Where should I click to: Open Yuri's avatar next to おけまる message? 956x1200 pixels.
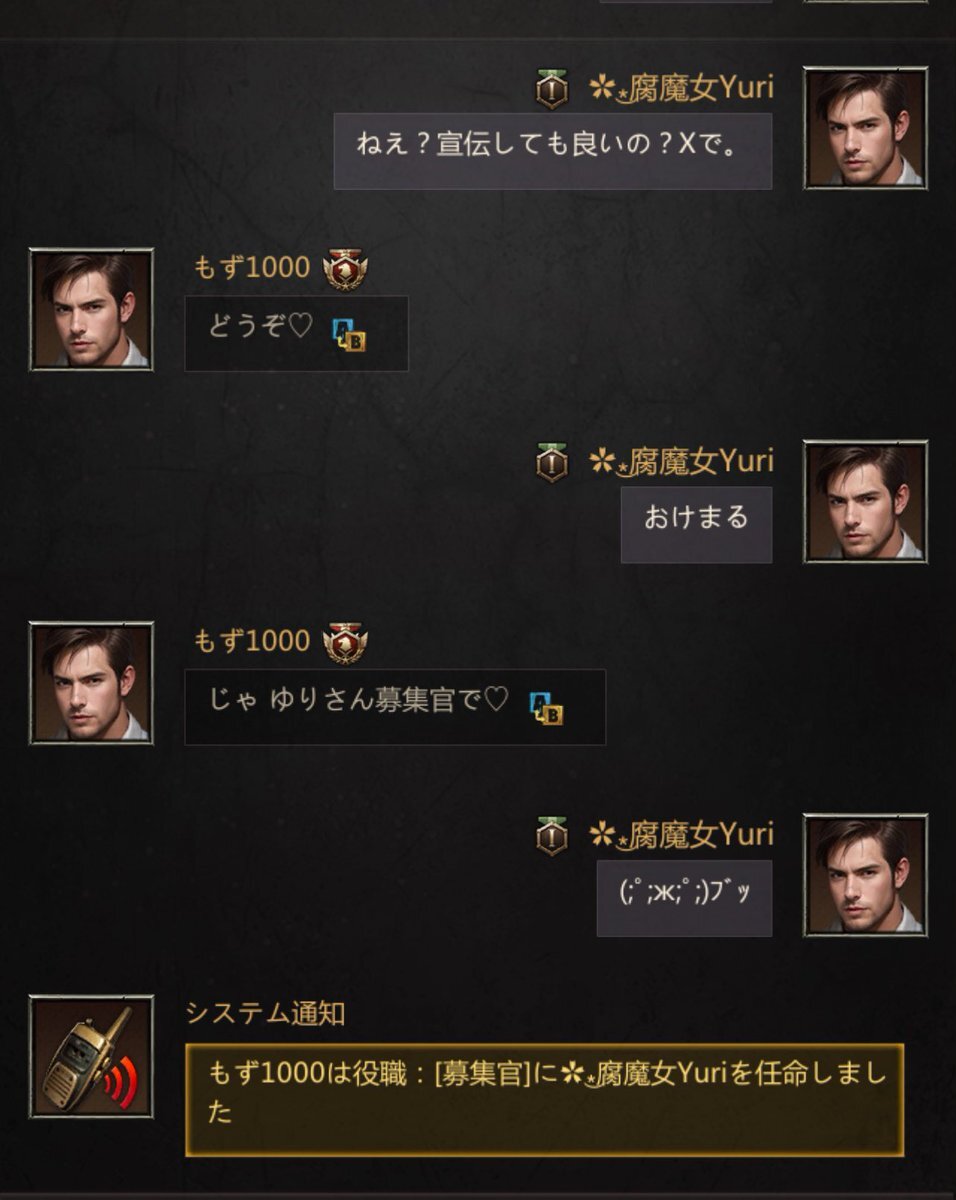point(865,501)
